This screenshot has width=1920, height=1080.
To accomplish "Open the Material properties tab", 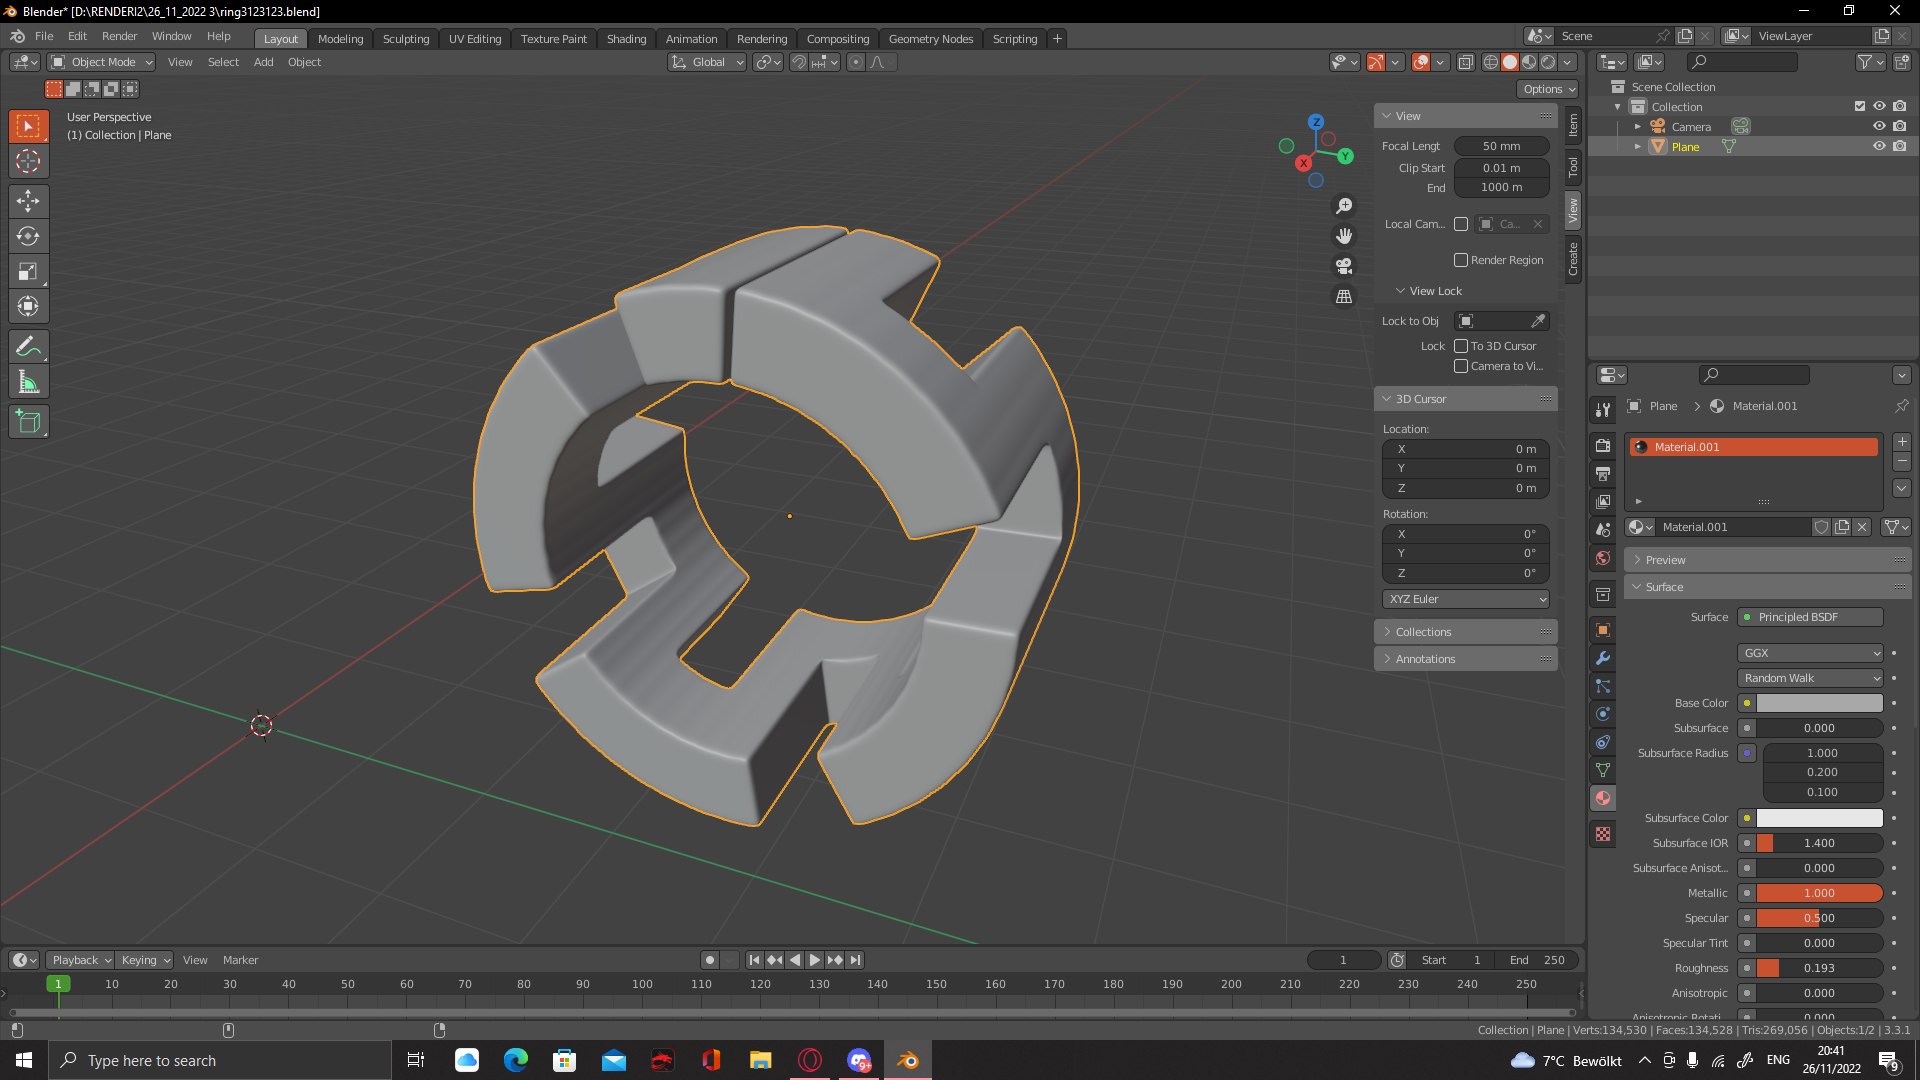I will 1603,798.
